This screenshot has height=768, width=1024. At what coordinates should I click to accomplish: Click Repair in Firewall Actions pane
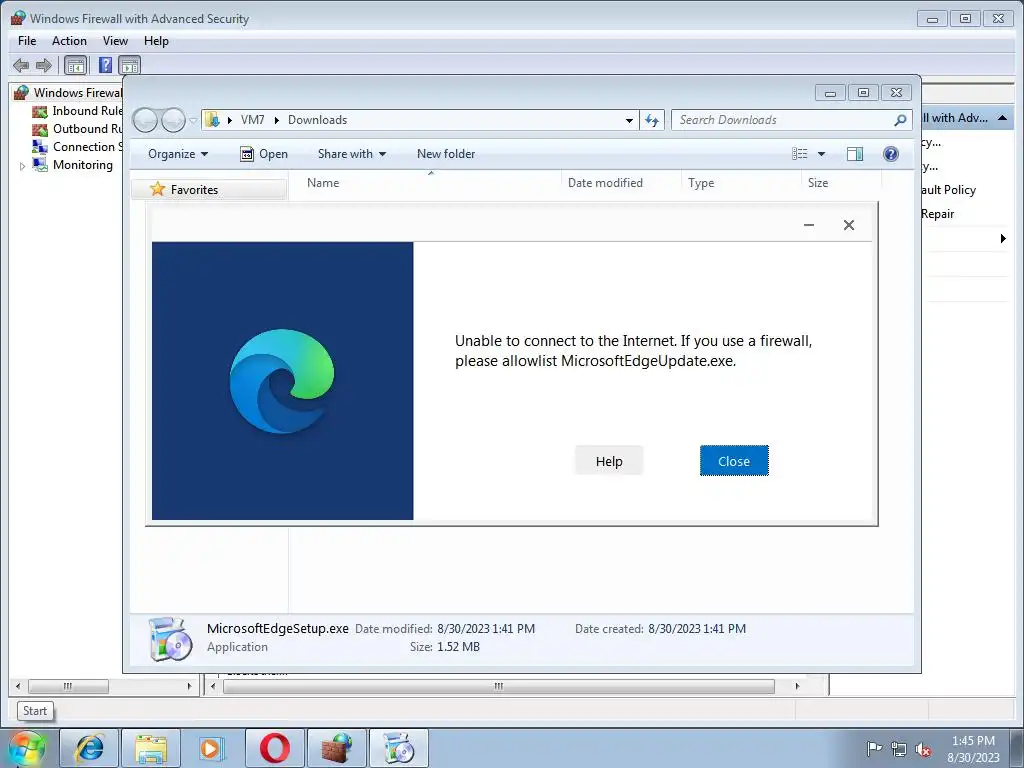[937, 214]
